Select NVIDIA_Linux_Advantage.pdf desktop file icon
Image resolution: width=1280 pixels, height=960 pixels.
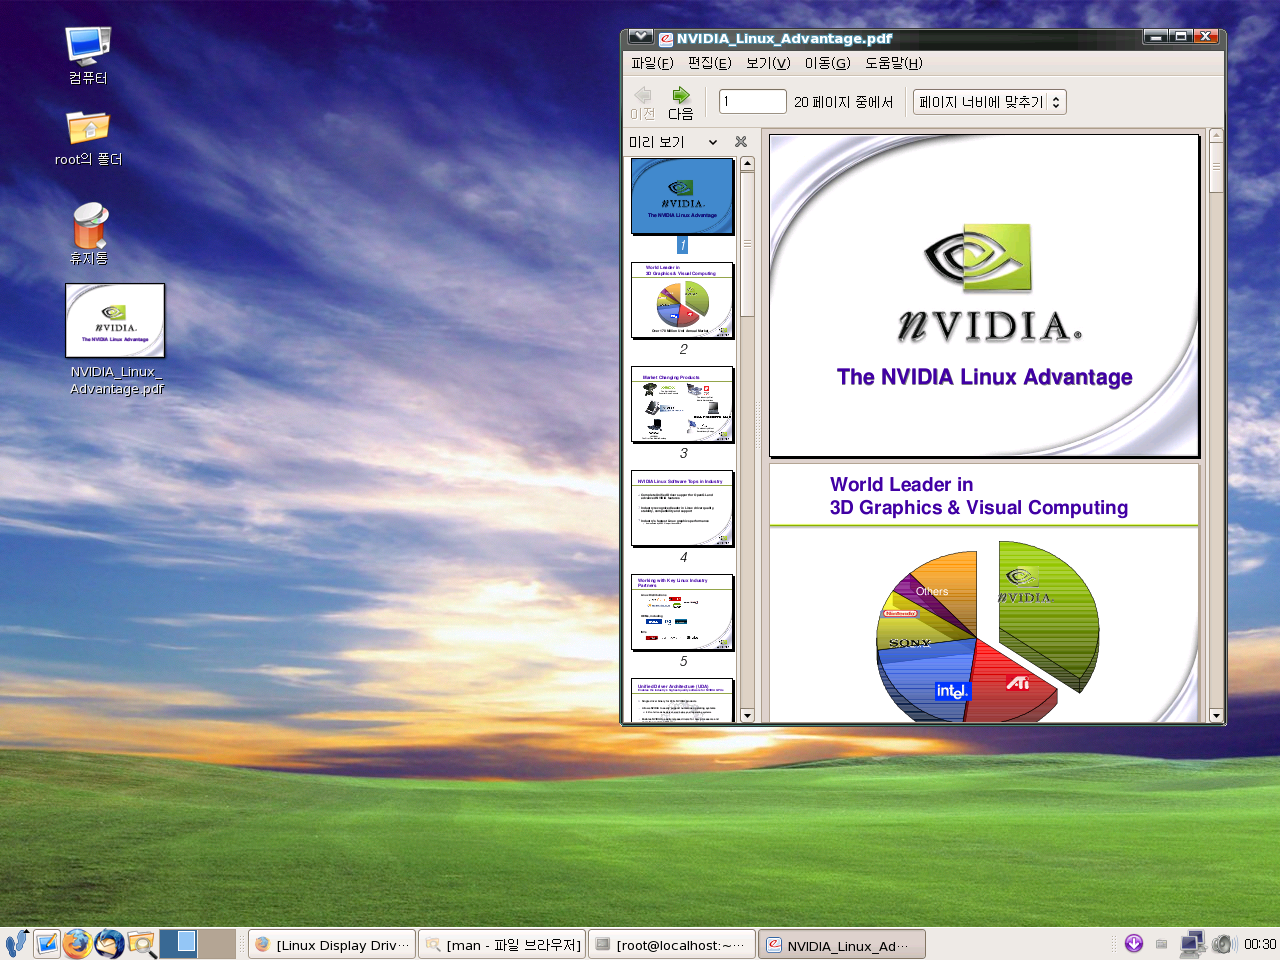[x=115, y=320]
